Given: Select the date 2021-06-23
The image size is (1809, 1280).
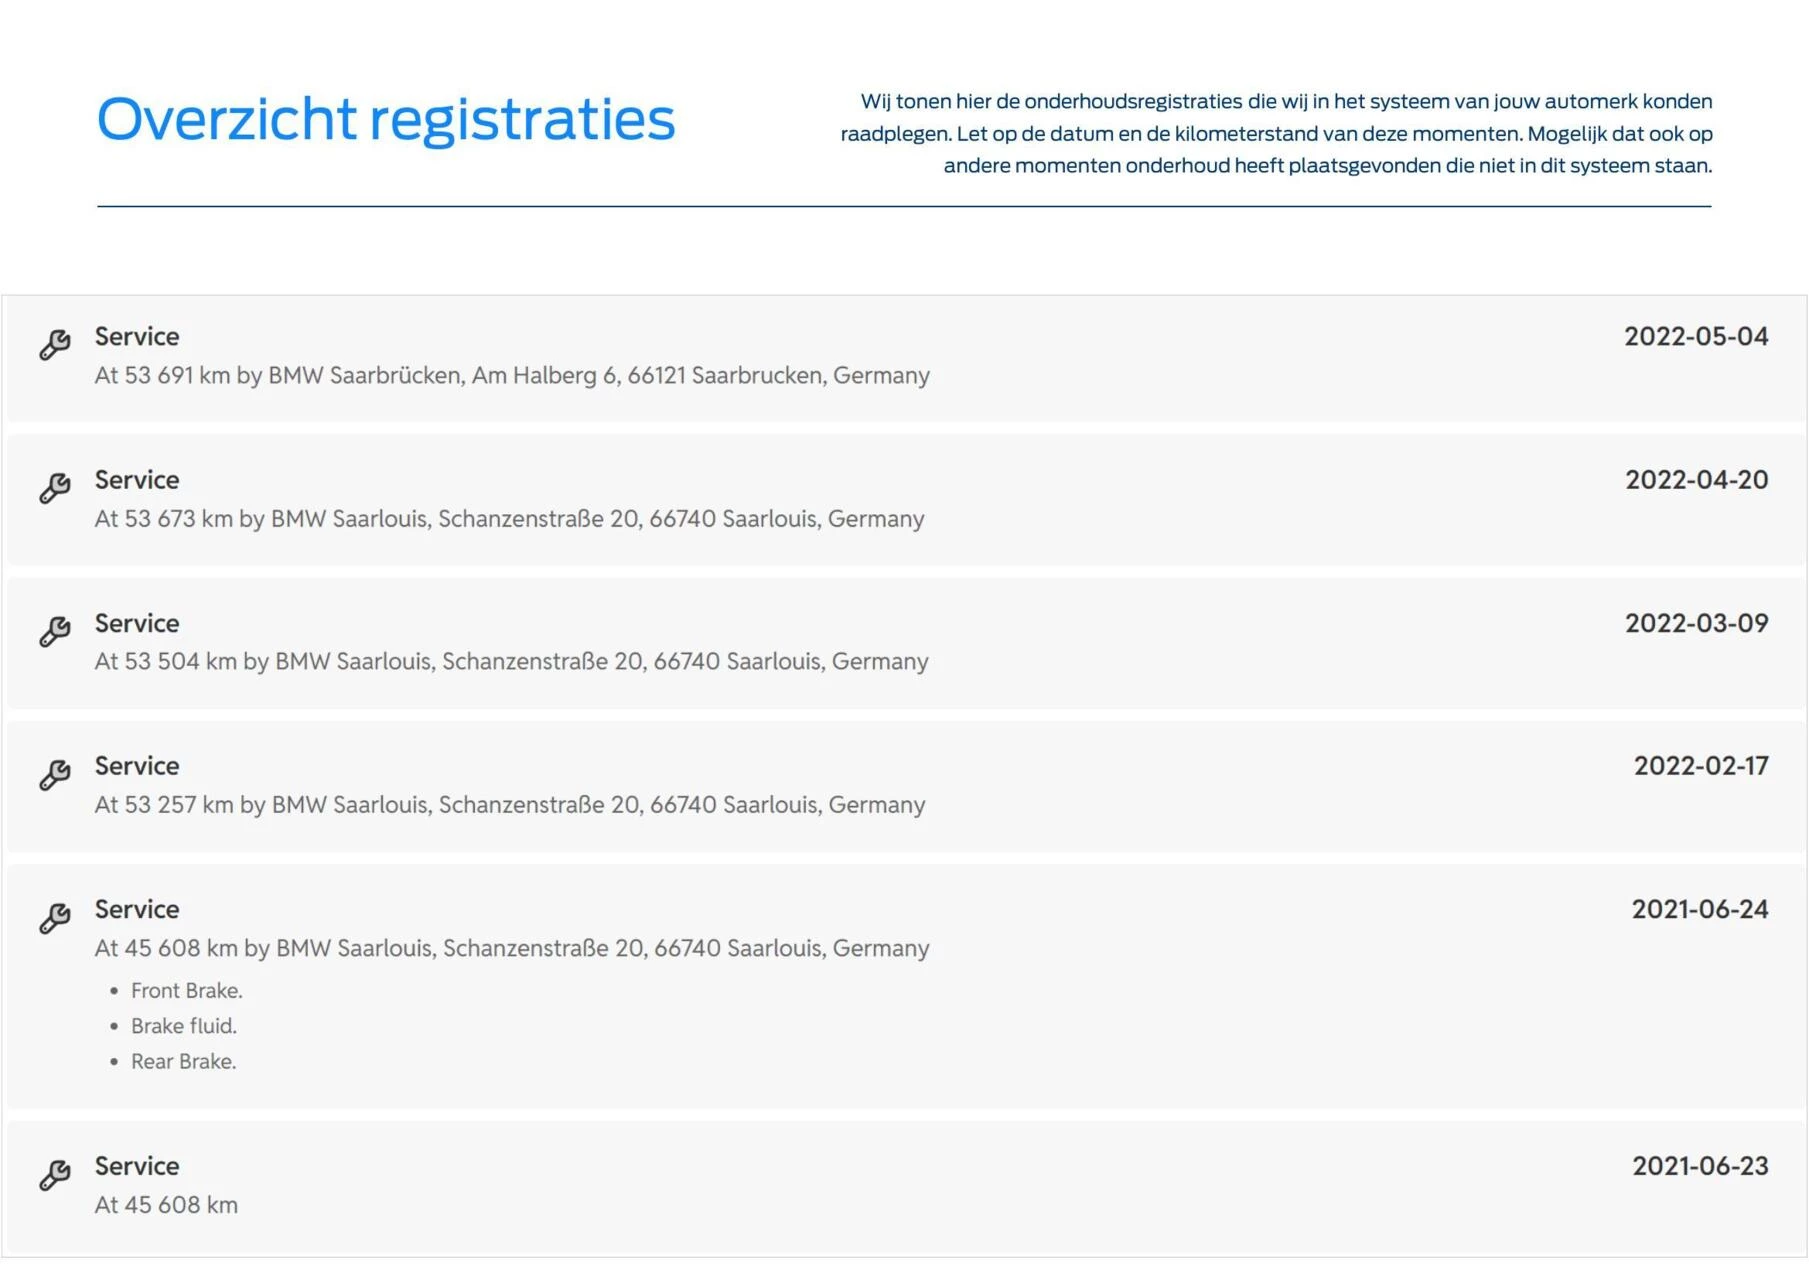Looking at the screenshot, I should click(x=1700, y=1166).
